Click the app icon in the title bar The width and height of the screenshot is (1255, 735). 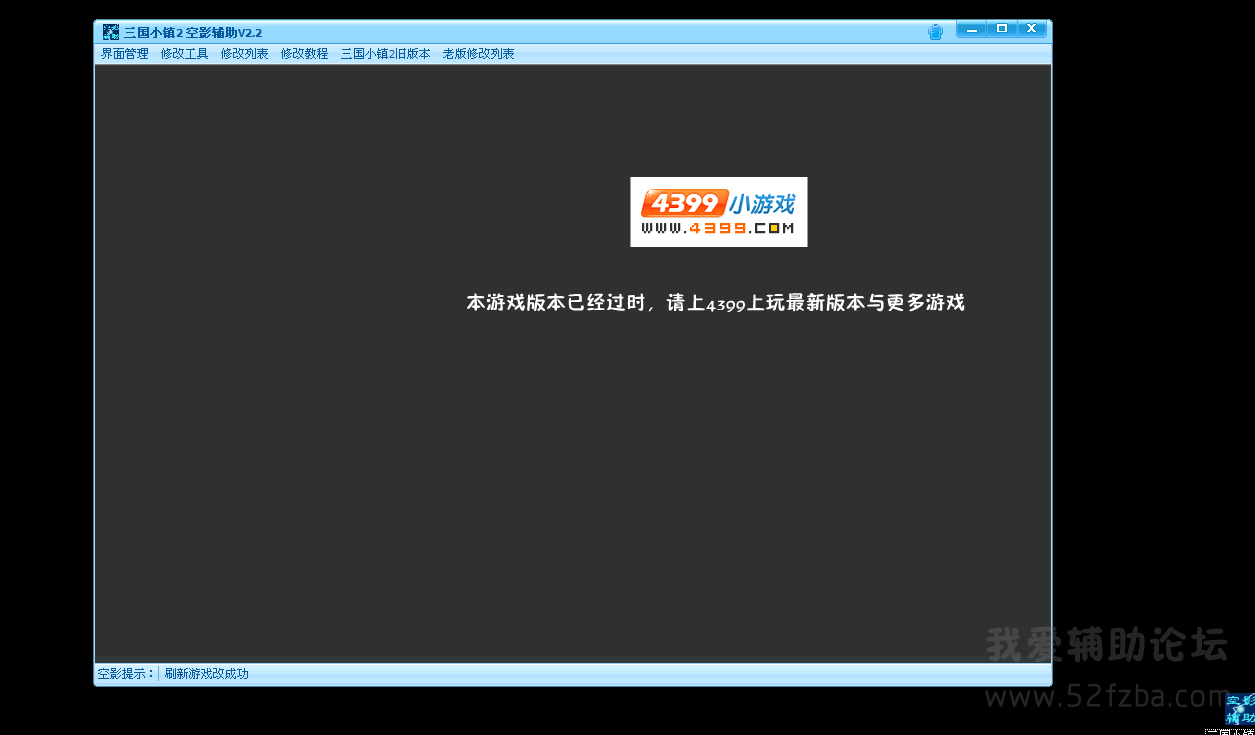pos(110,32)
